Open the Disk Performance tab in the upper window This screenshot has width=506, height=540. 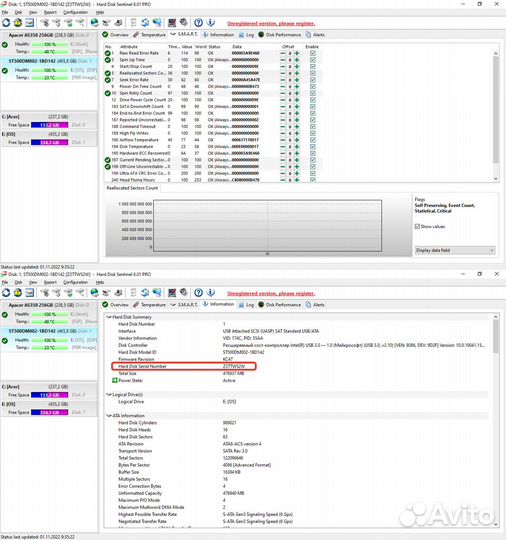tap(280, 35)
